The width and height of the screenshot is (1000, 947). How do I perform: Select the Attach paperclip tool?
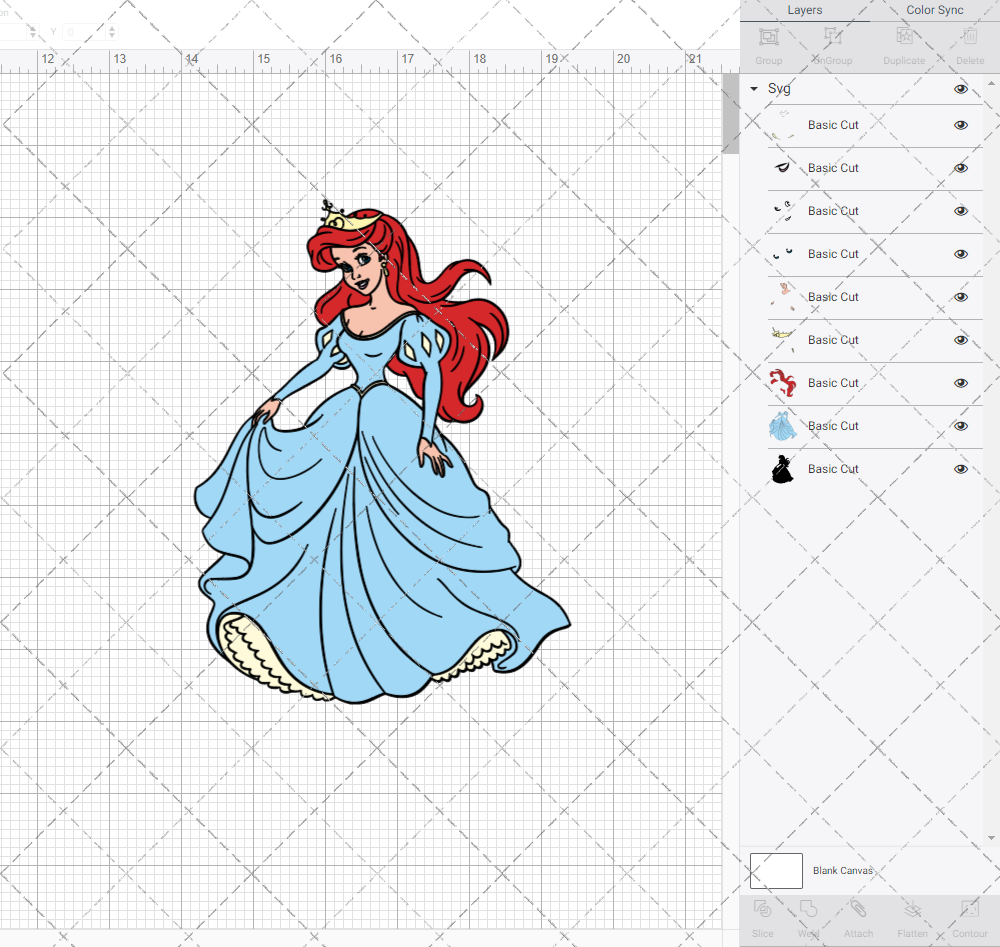[858, 908]
